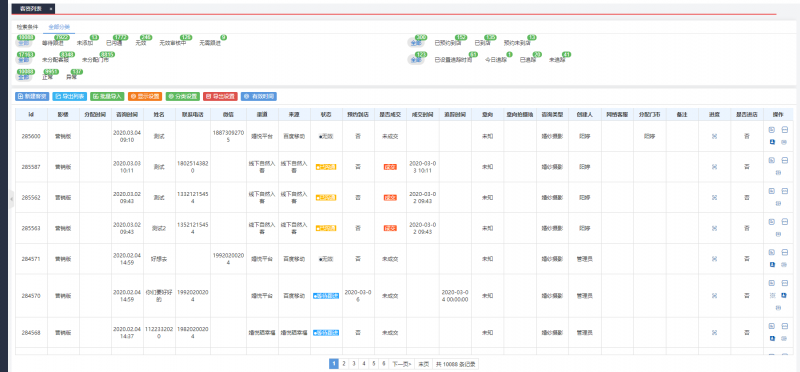Image resolution: width=800 pixels, height=372 pixels.
Task: Click document edit icon in row 285587 actions
Action: pos(772,160)
